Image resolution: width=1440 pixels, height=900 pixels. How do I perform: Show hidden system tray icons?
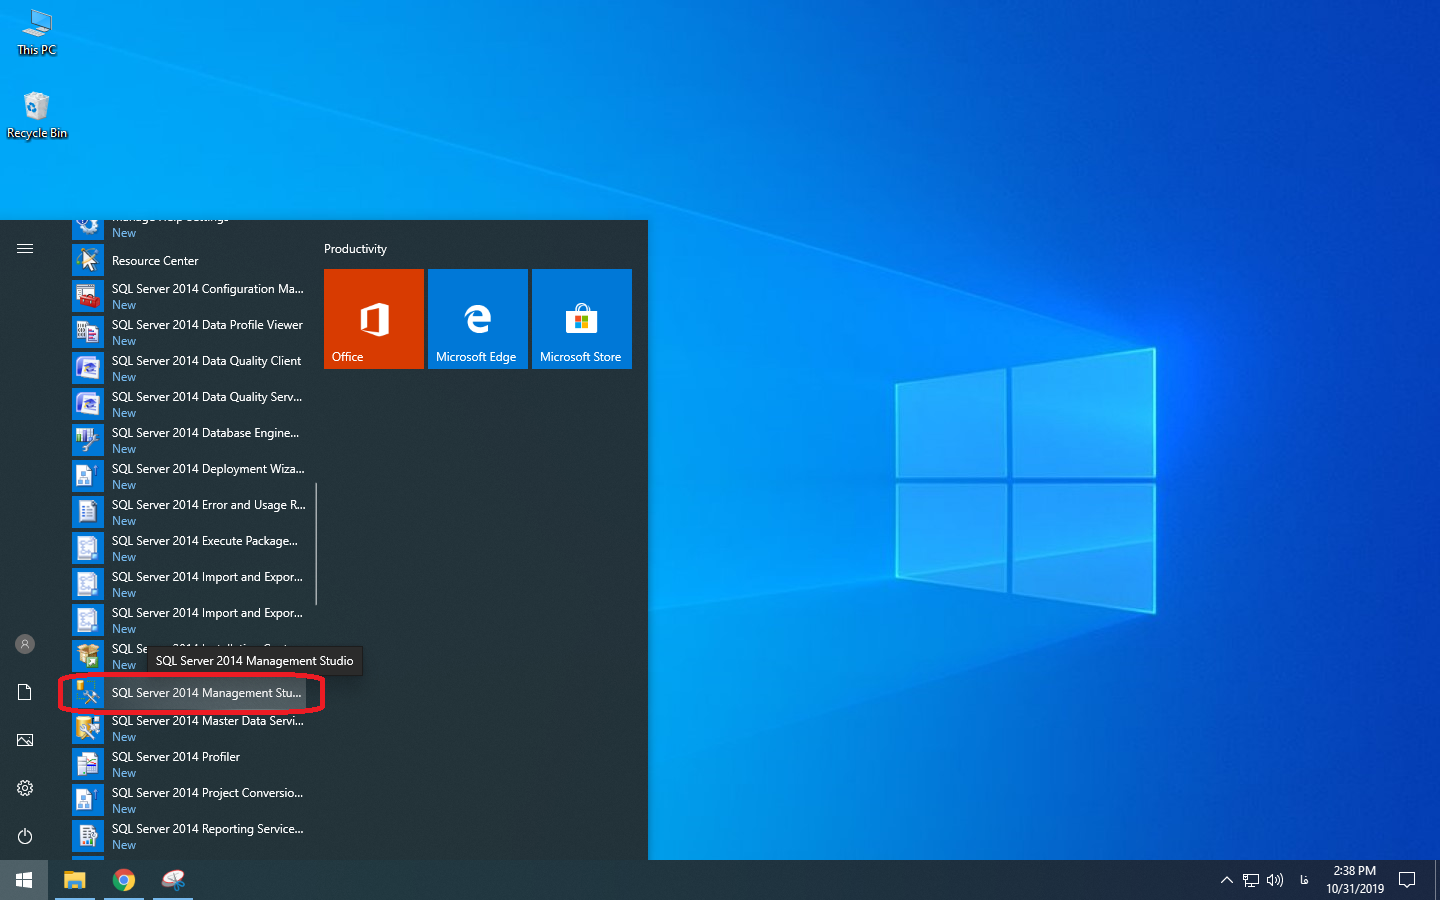(x=1227, y=880)
